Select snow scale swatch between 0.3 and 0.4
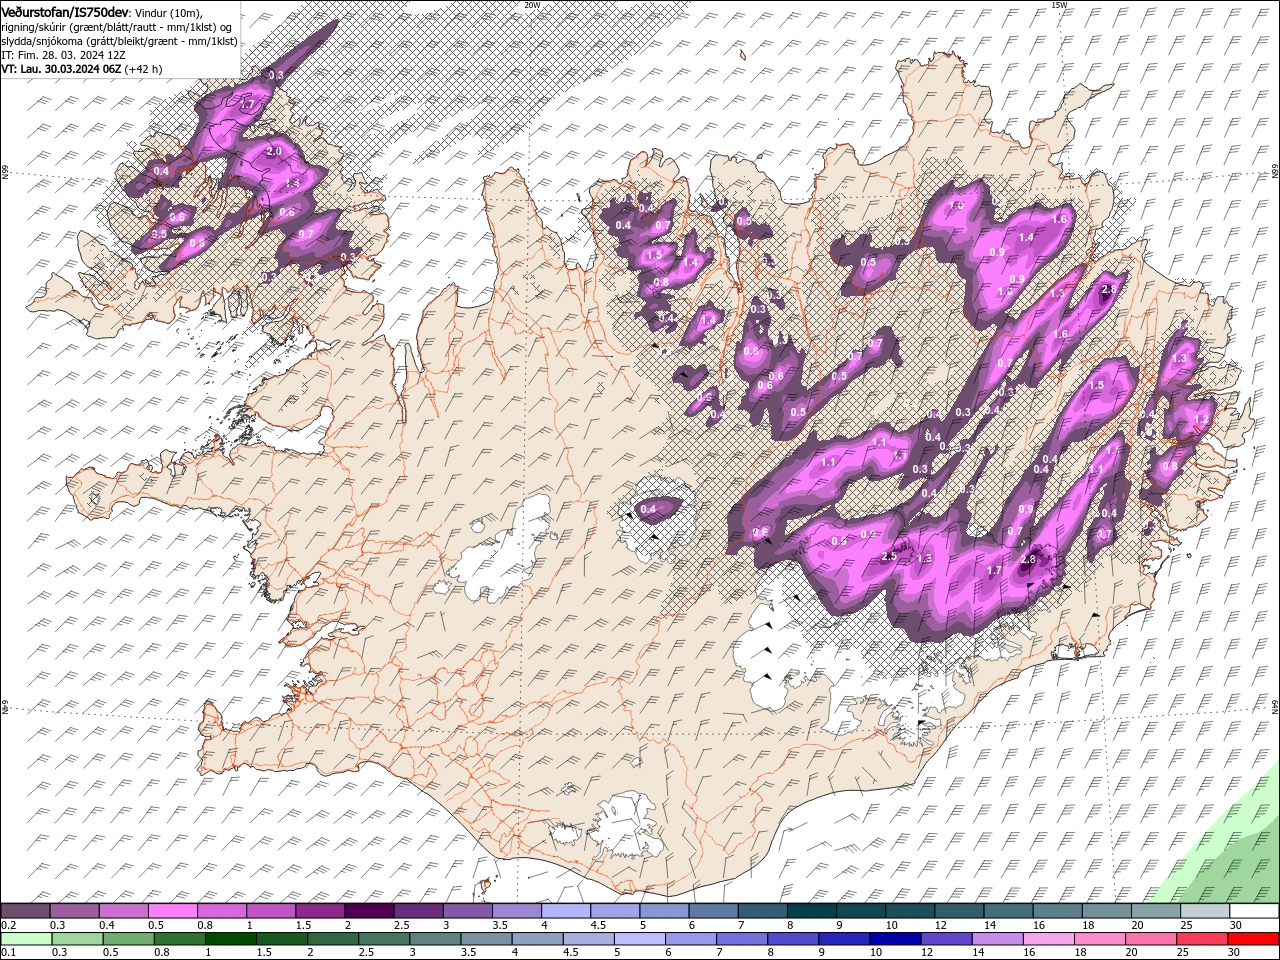 75,911
